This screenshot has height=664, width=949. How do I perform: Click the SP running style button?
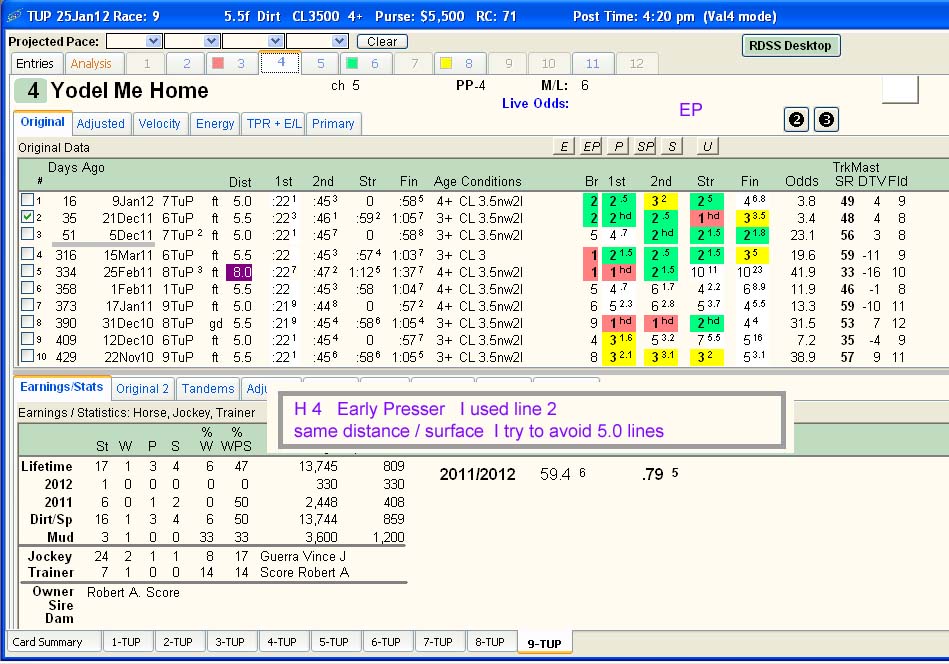[x=645, y=146]
